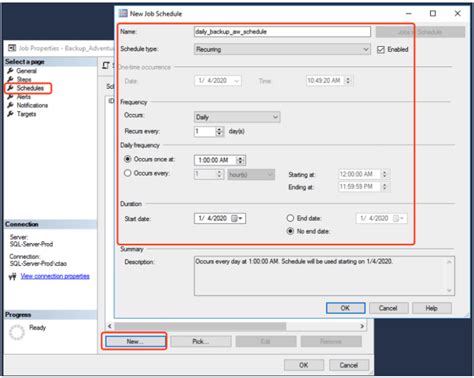
Task: Click the schedule list scroll right arrow
Action: click(x=362, y=326)
